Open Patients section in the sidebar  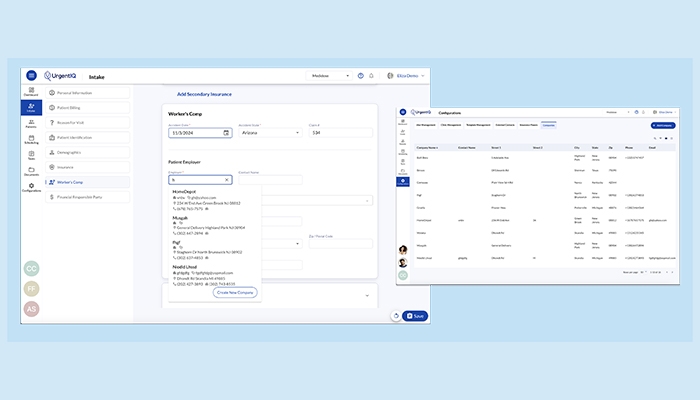pos(31,124)
